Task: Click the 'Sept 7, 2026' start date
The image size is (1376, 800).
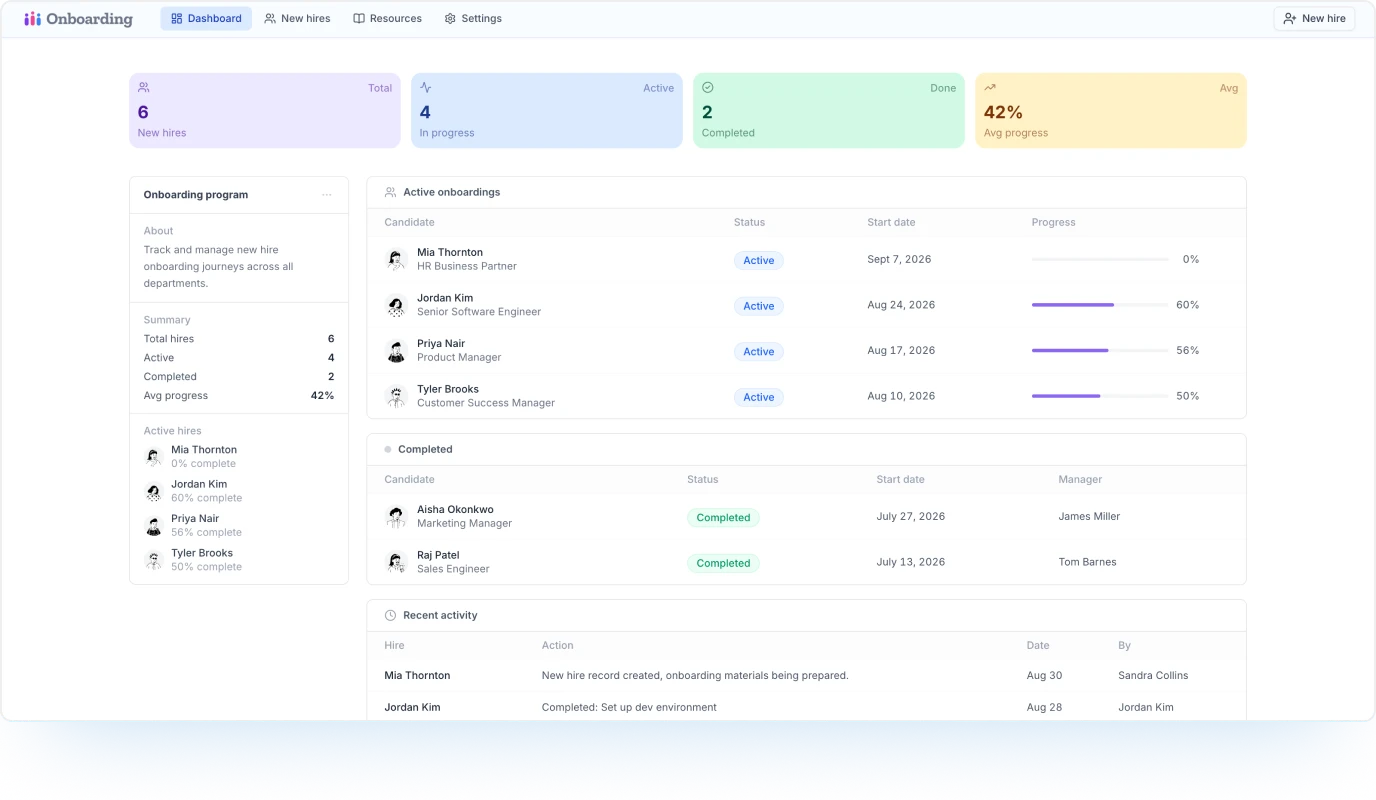Action: 899,259
